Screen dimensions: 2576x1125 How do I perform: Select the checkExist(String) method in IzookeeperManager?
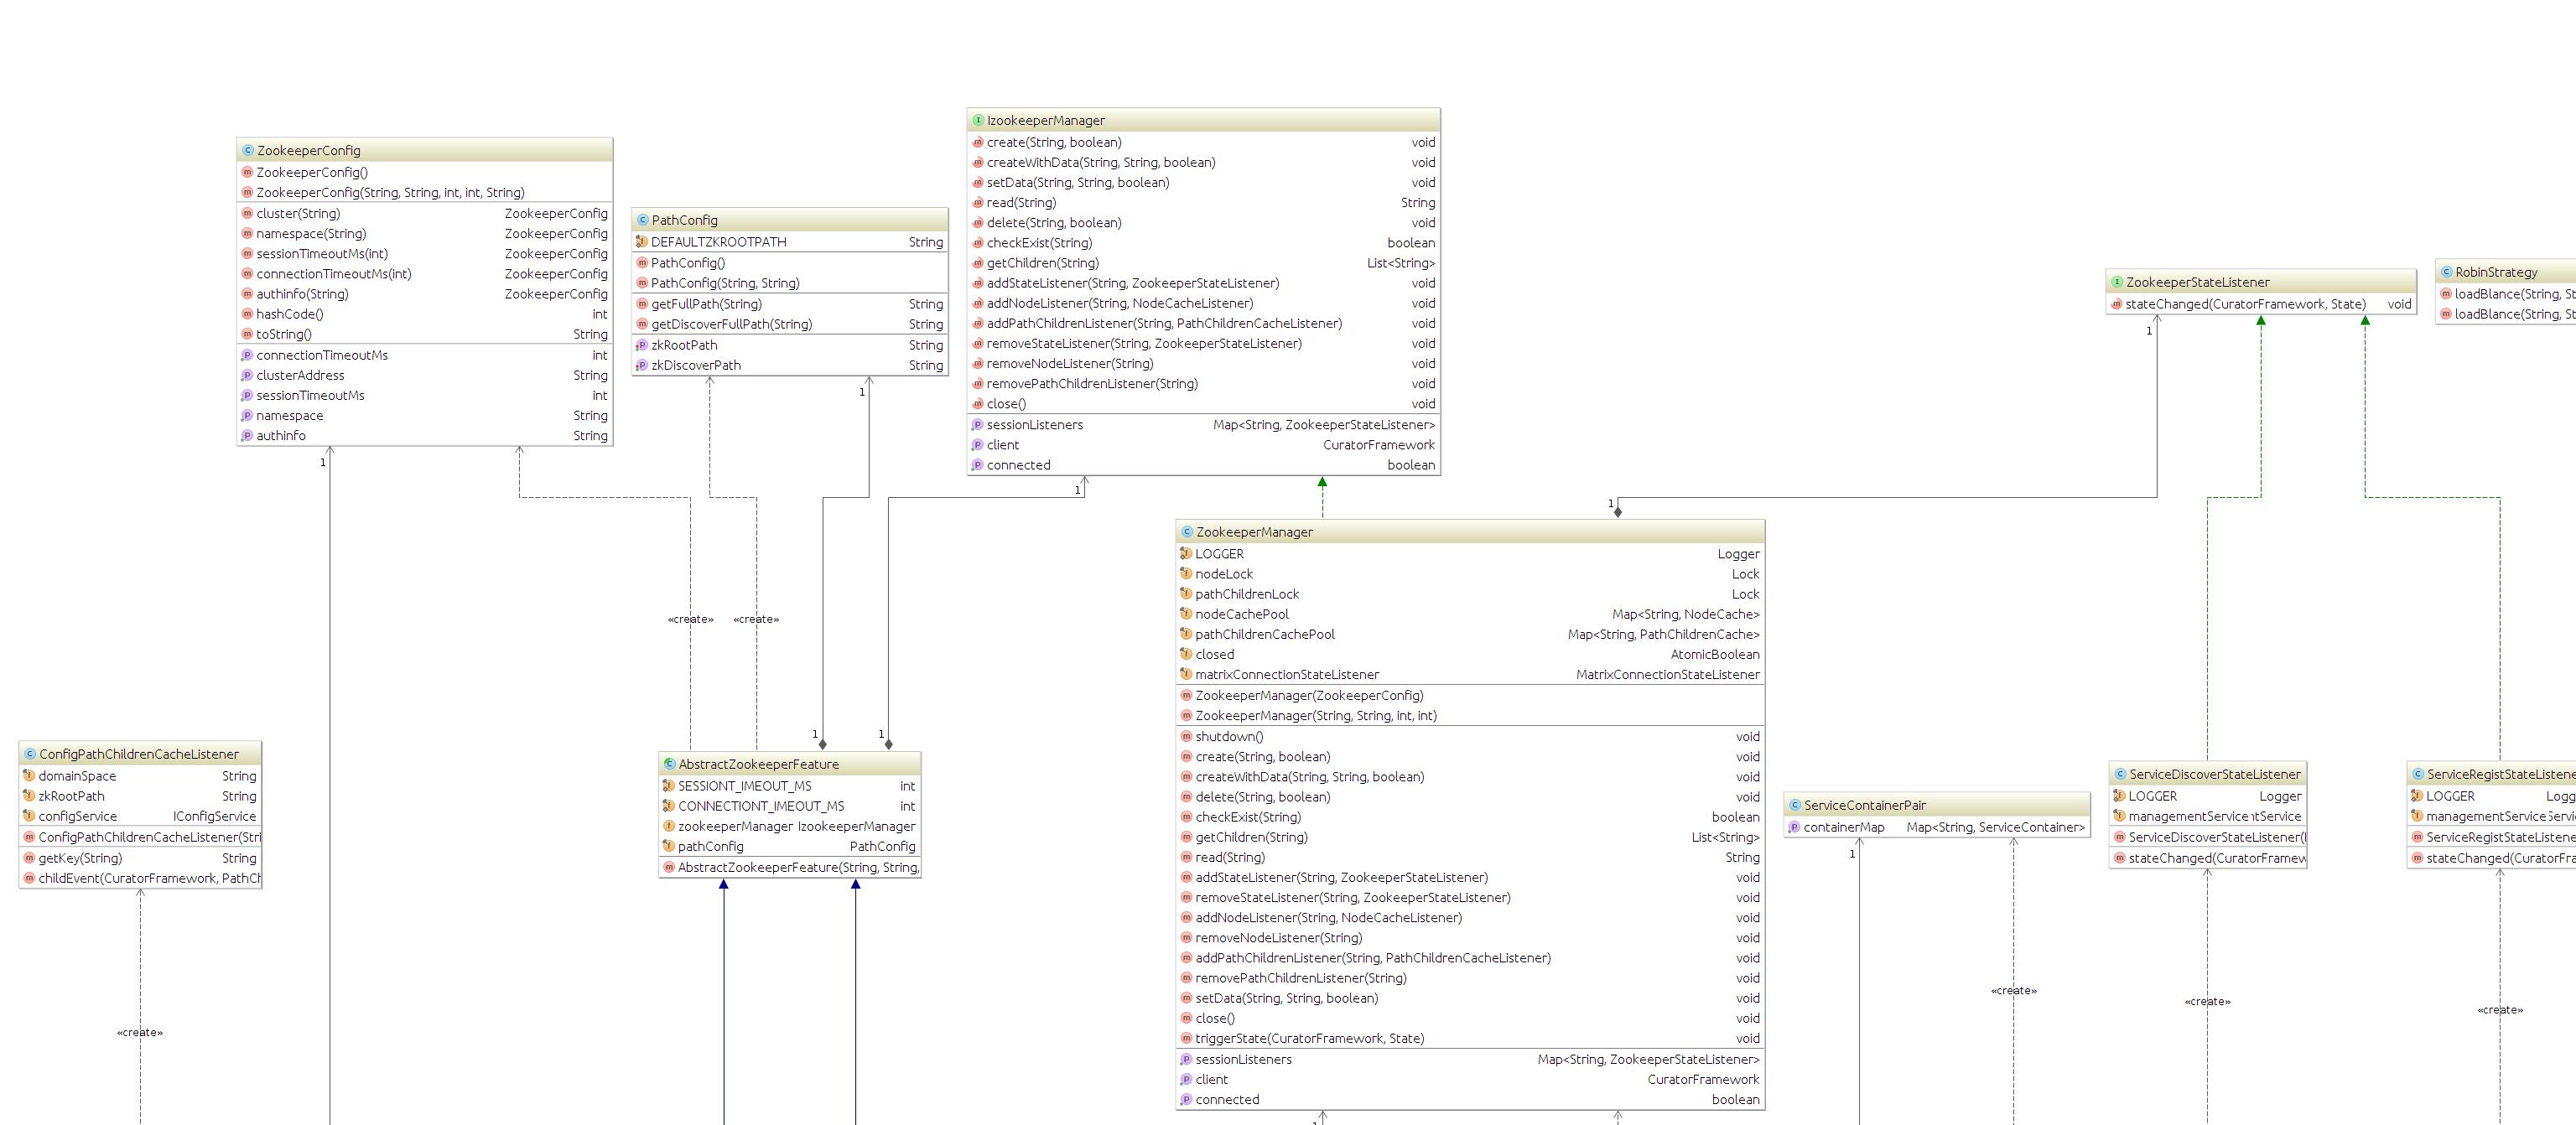(x=1039, y=243)
